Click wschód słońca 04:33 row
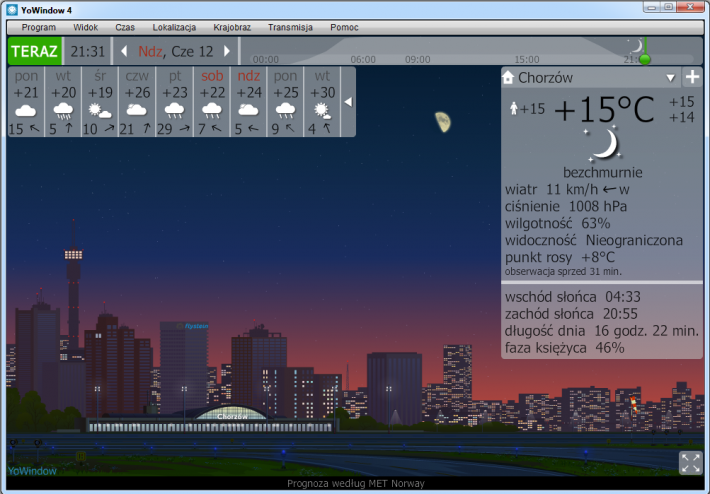The height and width of the screenshot is (494, 710). tap(573, 297)
